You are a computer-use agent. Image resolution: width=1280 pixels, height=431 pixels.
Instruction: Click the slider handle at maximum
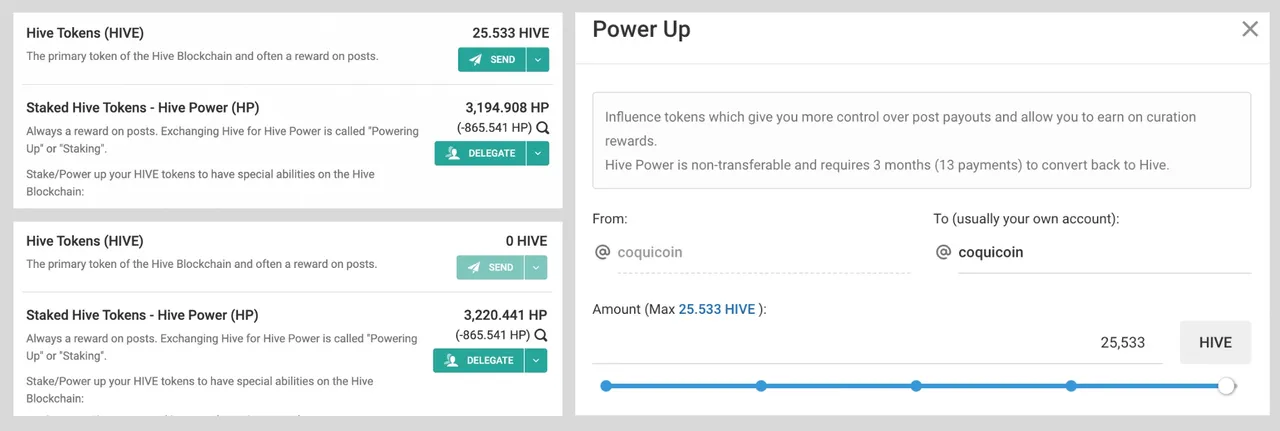pos(1226,386)
